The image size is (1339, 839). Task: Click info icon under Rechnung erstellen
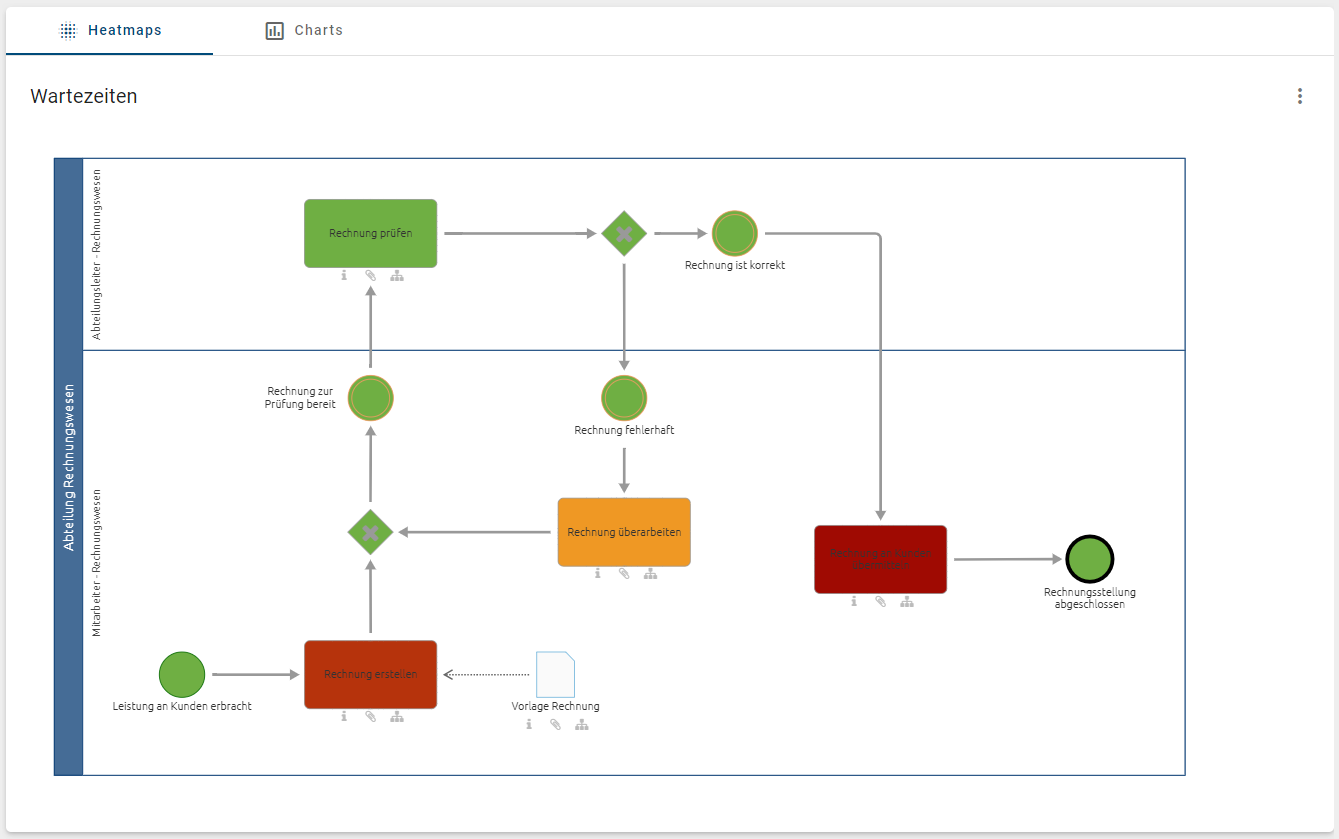pos(344,716)
